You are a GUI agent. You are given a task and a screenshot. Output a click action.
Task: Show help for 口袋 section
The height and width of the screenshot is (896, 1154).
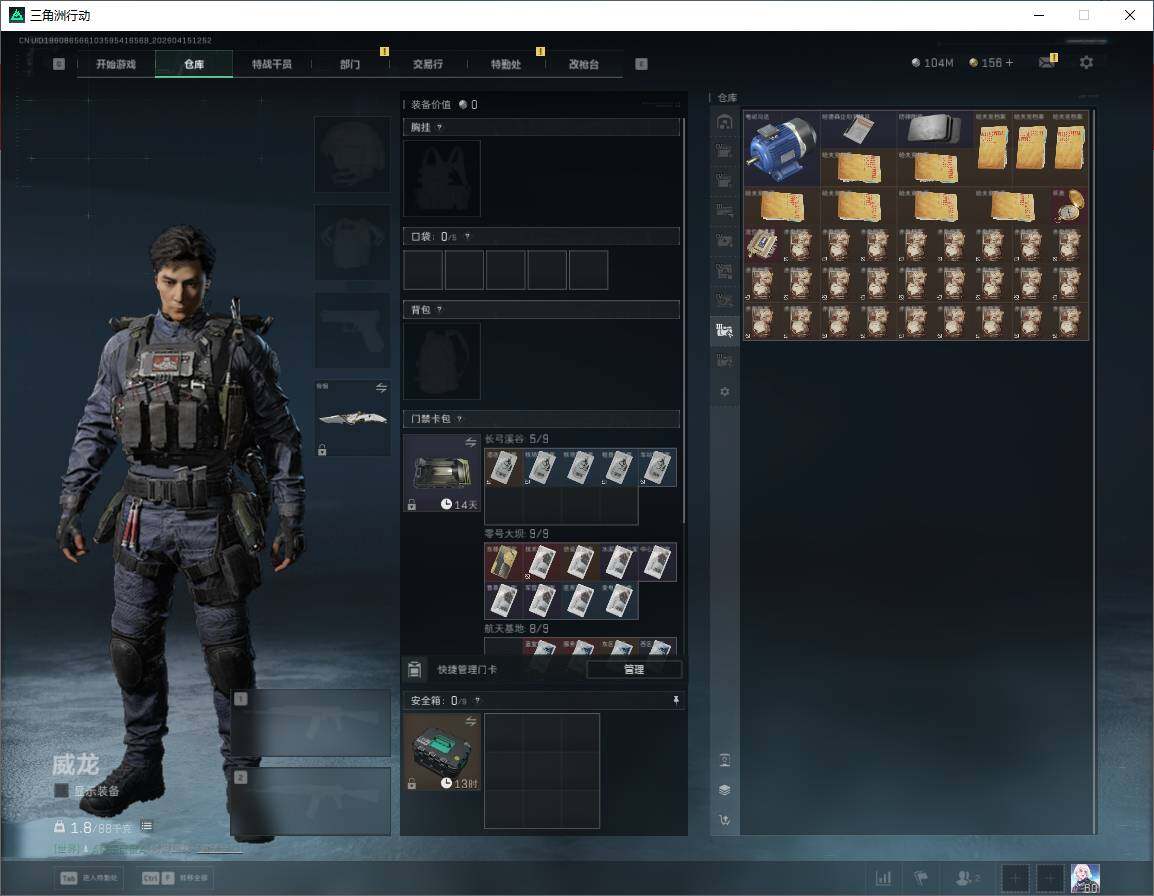467,236
